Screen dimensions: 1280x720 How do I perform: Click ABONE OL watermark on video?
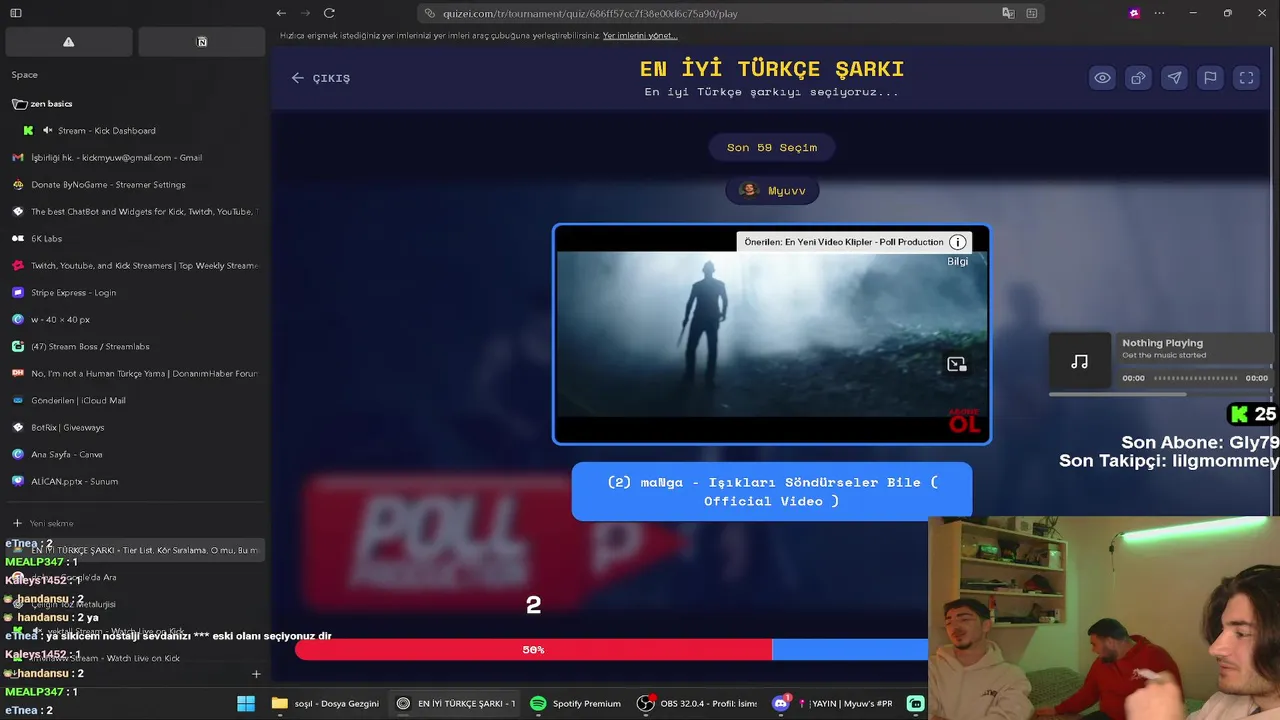(964, 421)
